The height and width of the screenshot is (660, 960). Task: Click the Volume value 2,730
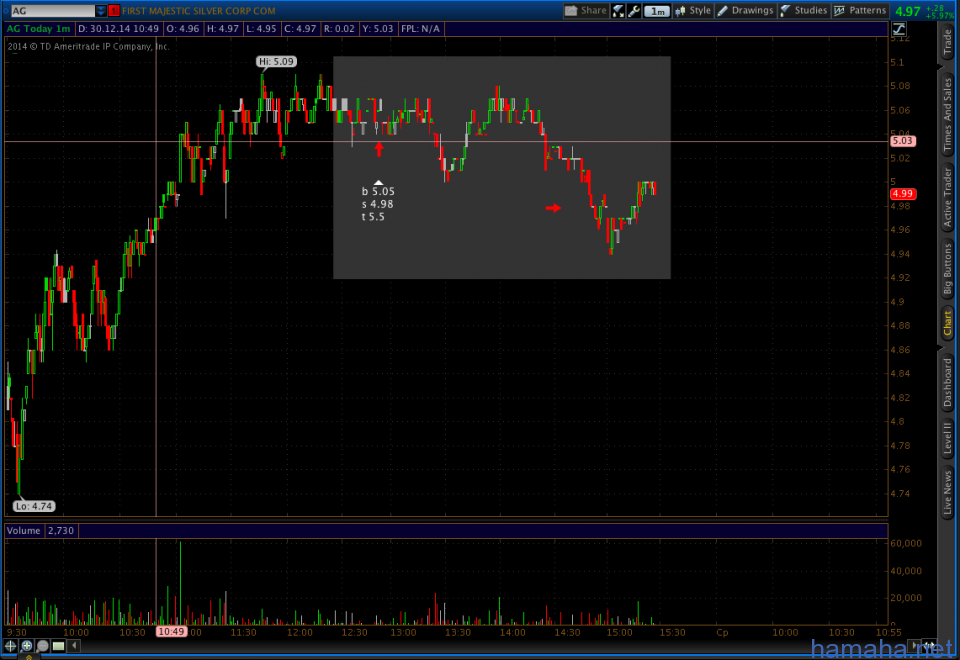(x=61, y=531)
